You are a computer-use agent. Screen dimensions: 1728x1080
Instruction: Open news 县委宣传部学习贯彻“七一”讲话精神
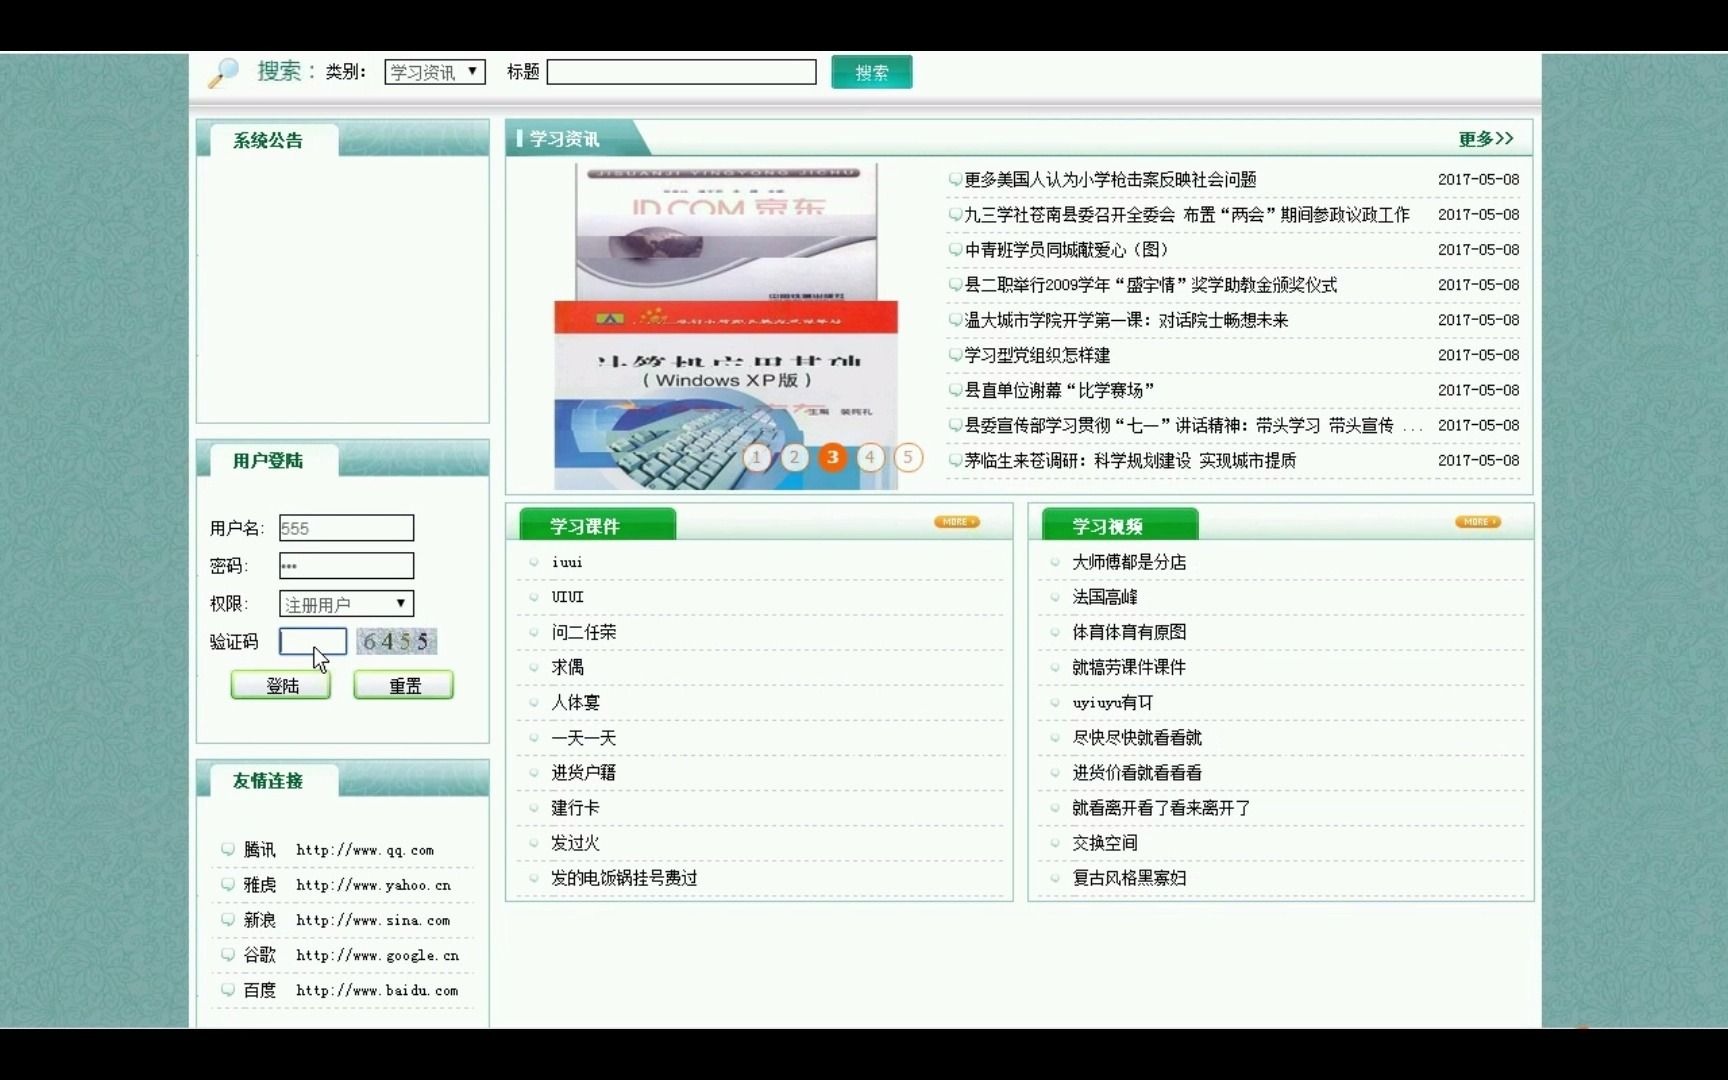click(1193, 425)
